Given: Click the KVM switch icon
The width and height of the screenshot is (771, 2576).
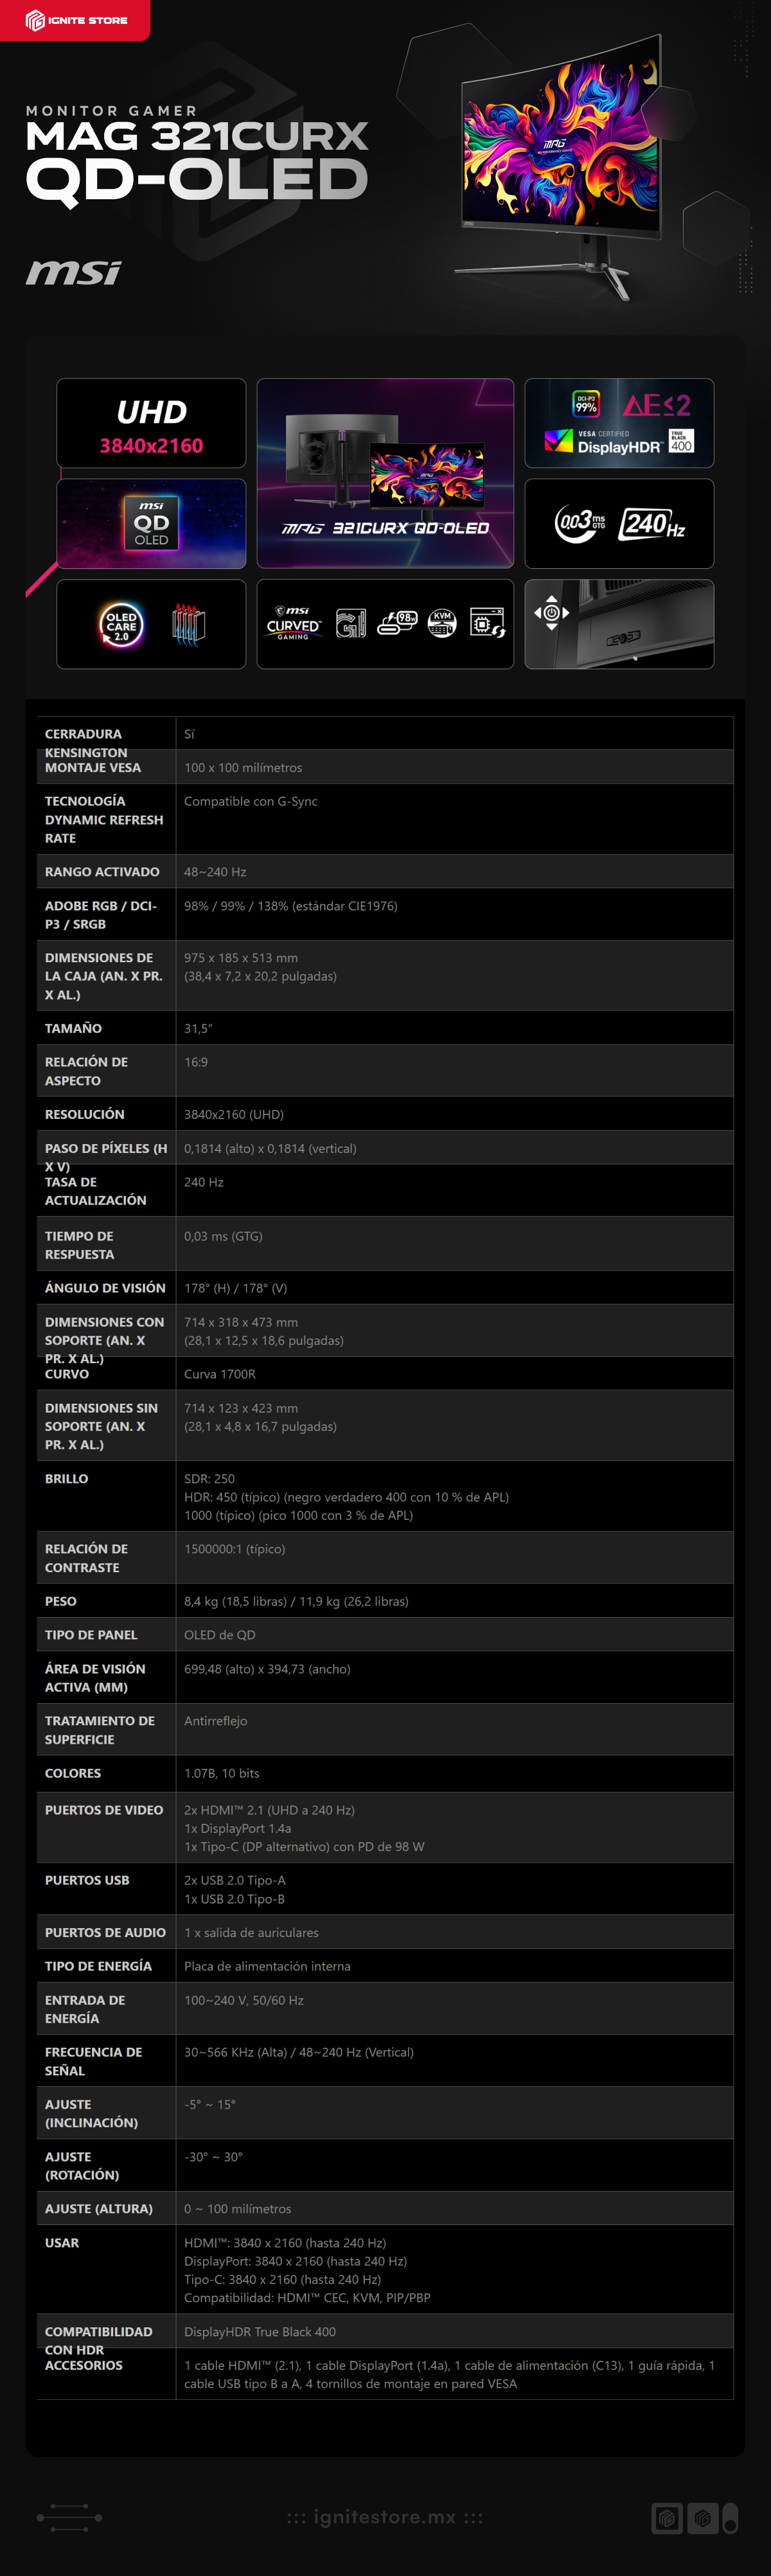Looking at the screenshot, I should pyautogui.click(x=442, y=623).
